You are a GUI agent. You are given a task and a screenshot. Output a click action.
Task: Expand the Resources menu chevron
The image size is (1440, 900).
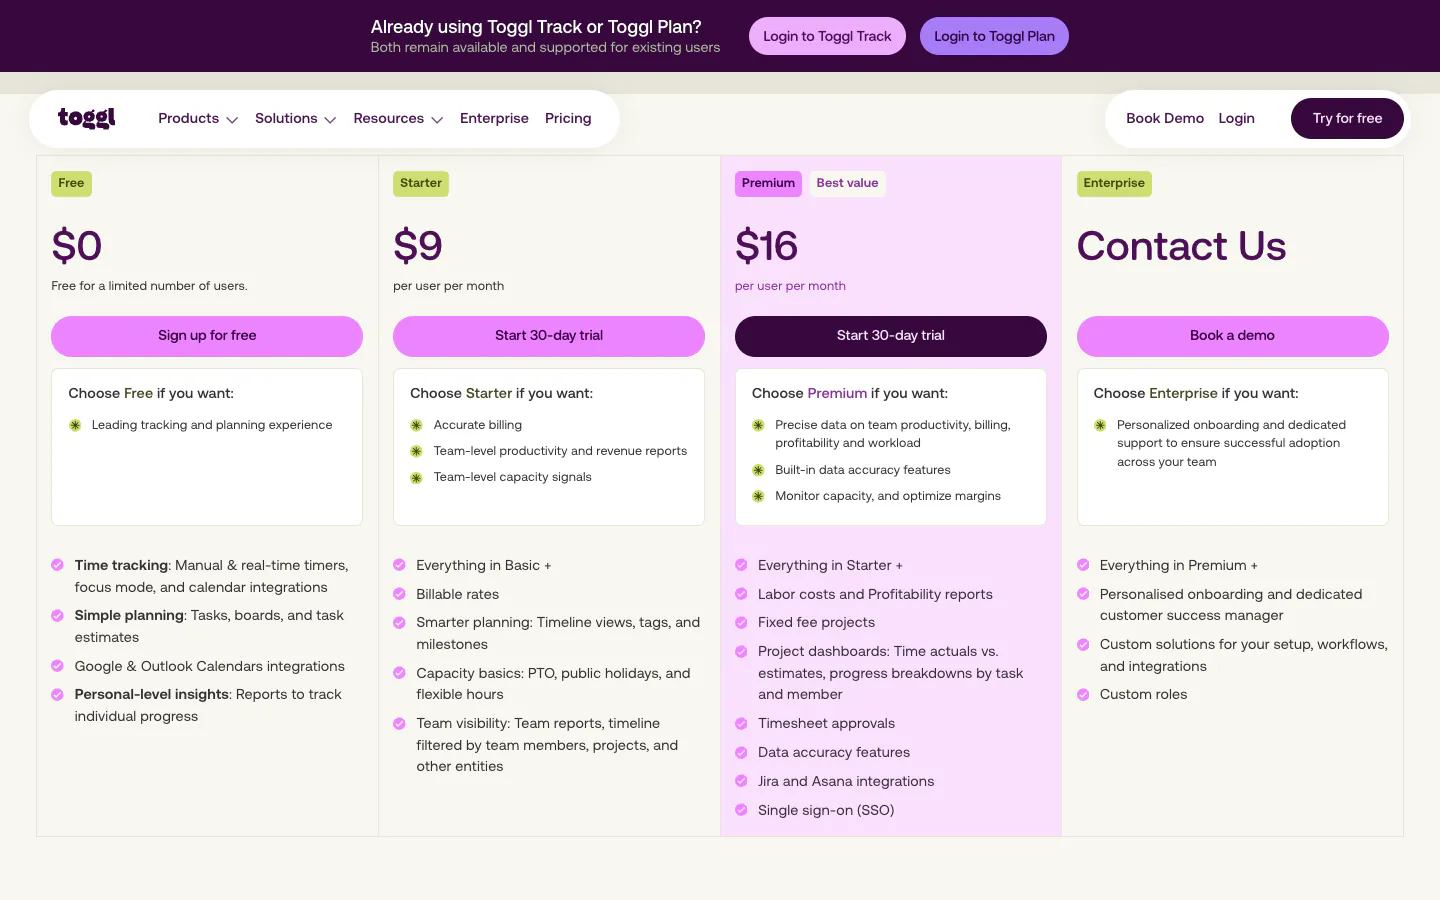pos(437,120)
